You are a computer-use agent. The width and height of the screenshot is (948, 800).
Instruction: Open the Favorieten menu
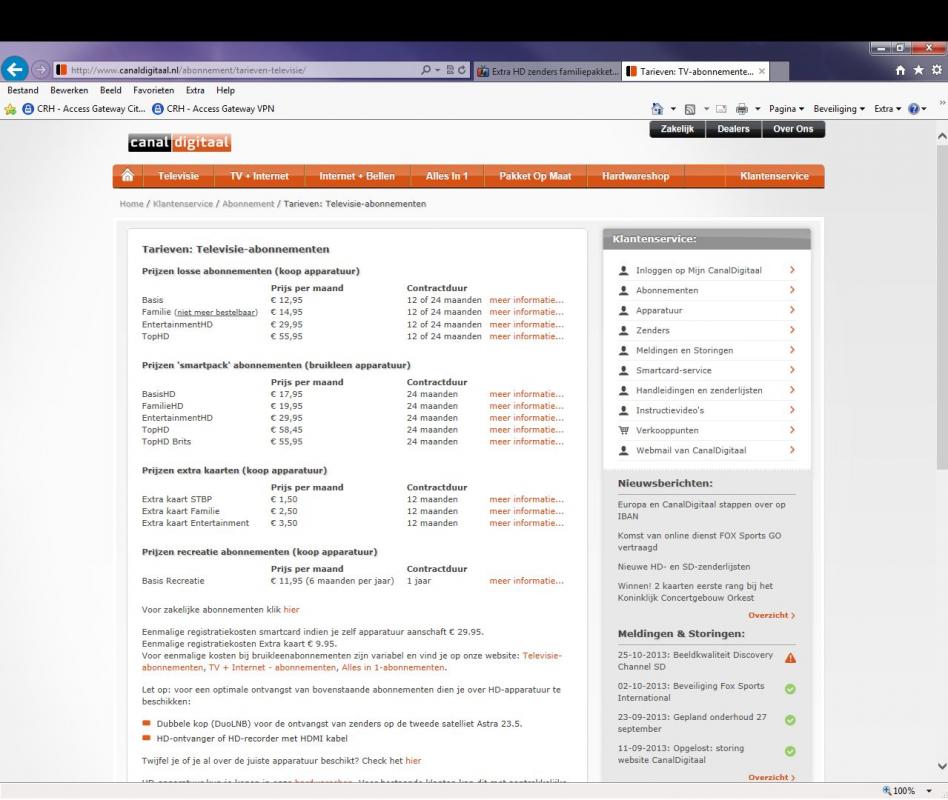[154, 90]
